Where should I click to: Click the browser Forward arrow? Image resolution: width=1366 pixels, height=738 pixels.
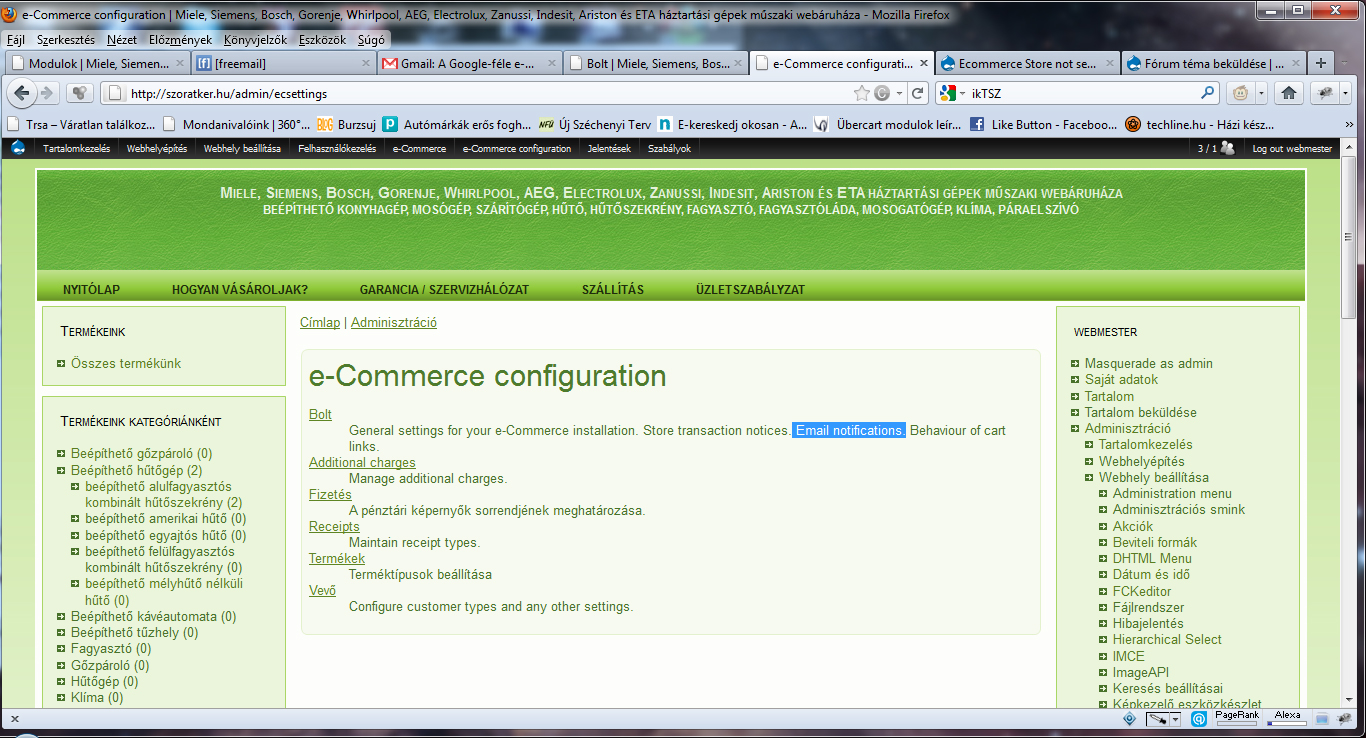click(47, 93)
